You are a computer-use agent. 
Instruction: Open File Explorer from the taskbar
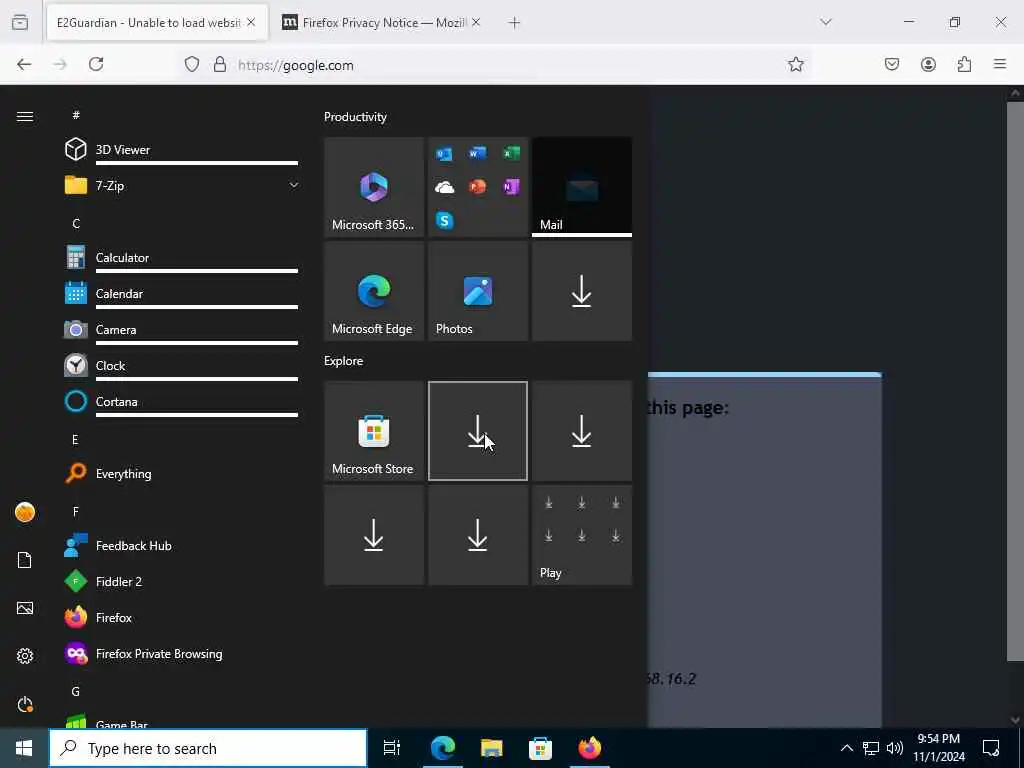tap(492, 748)
